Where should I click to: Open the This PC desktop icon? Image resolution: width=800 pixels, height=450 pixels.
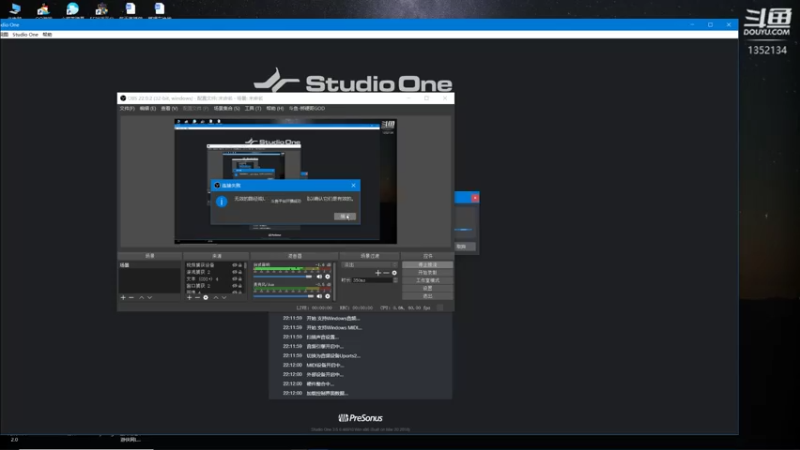[x=15, y=9]
